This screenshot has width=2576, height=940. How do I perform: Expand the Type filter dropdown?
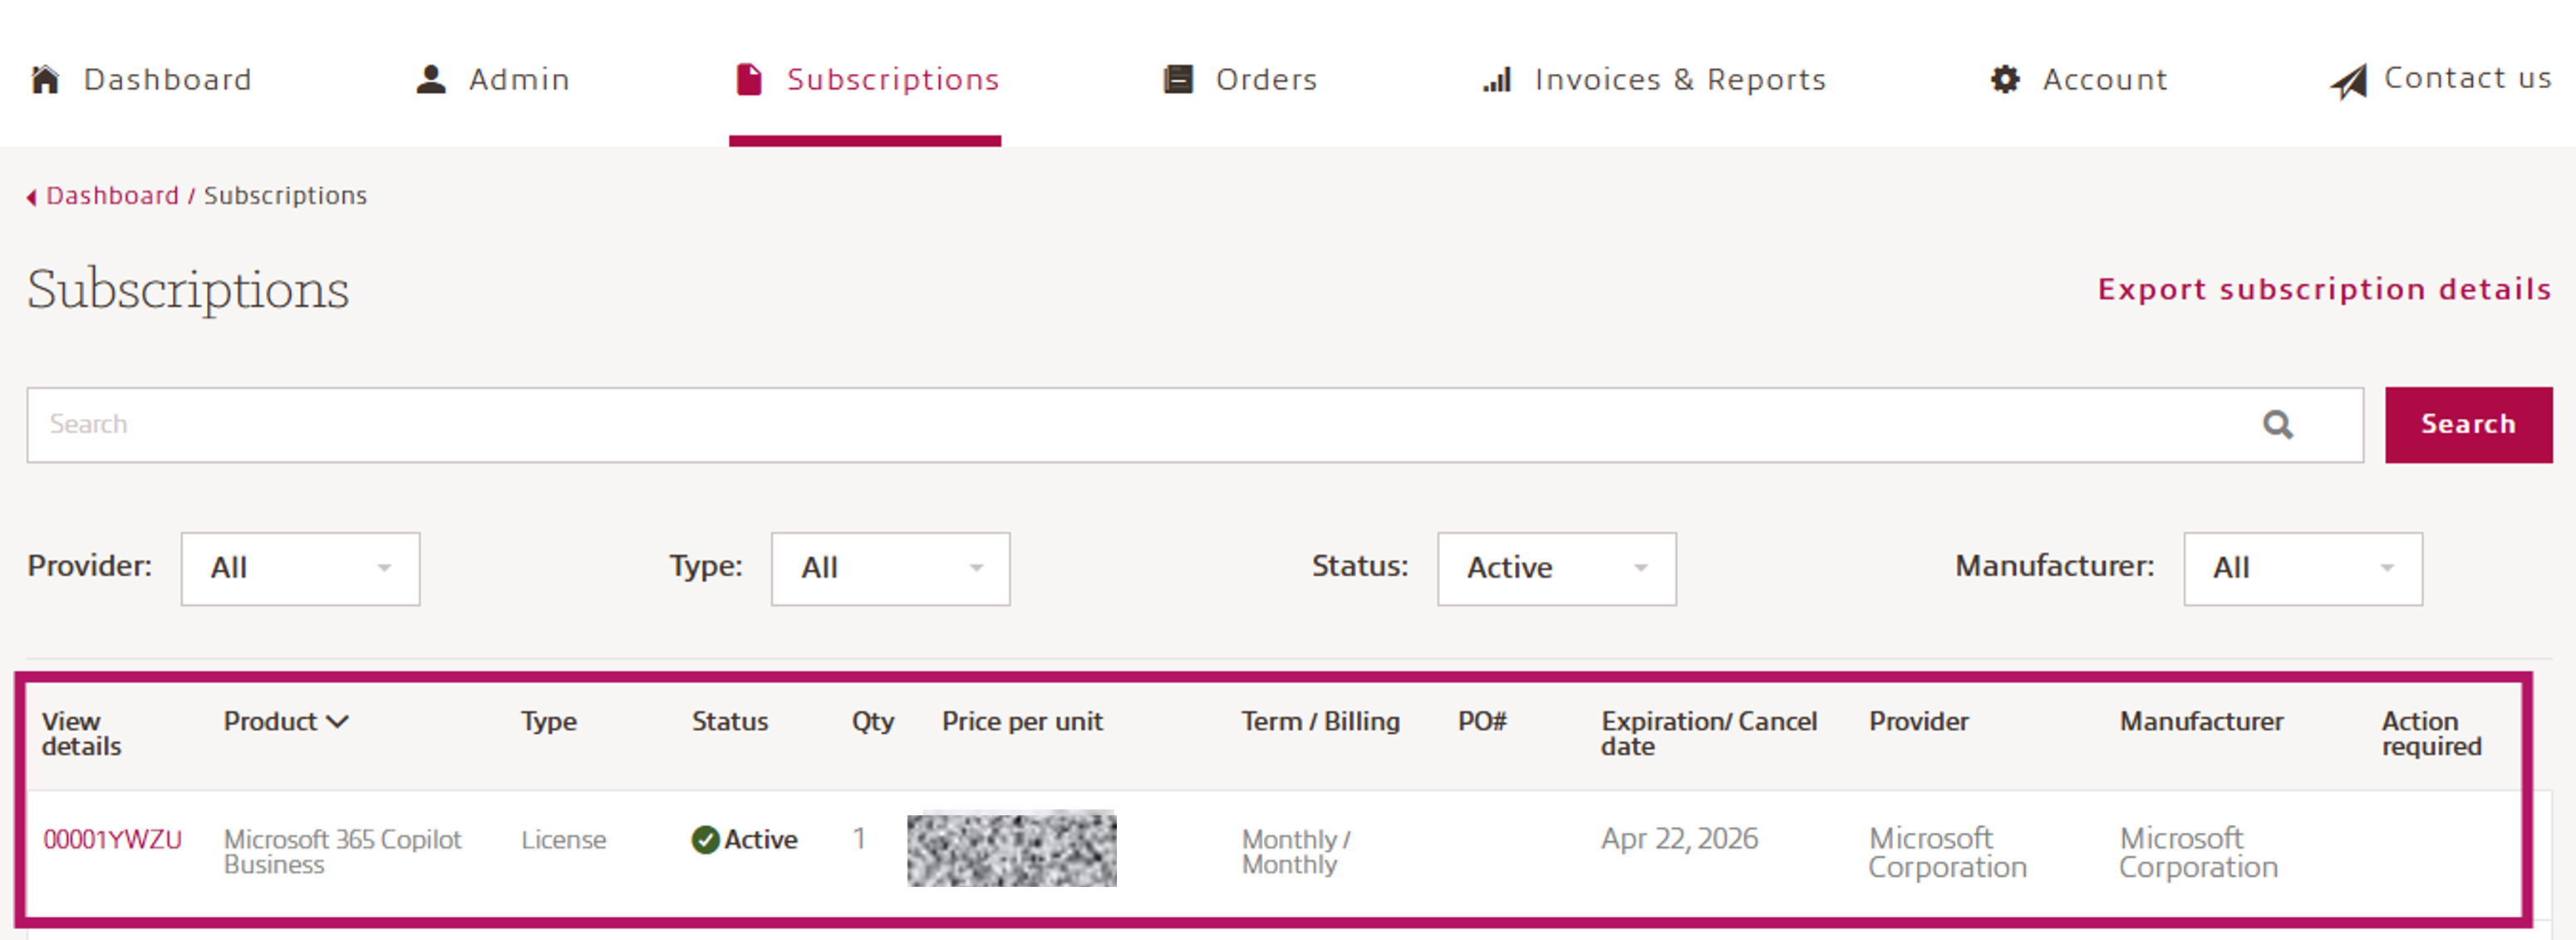pyautogui.click(x=890, y=568)
